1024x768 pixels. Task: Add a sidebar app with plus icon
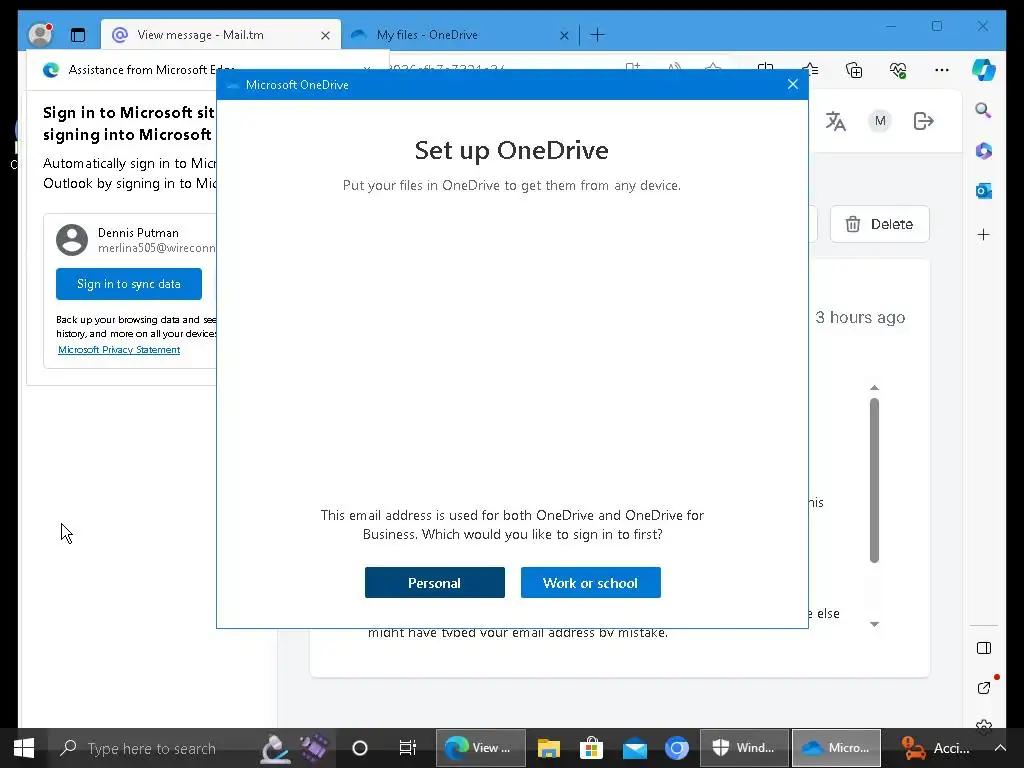click(984, 234)
